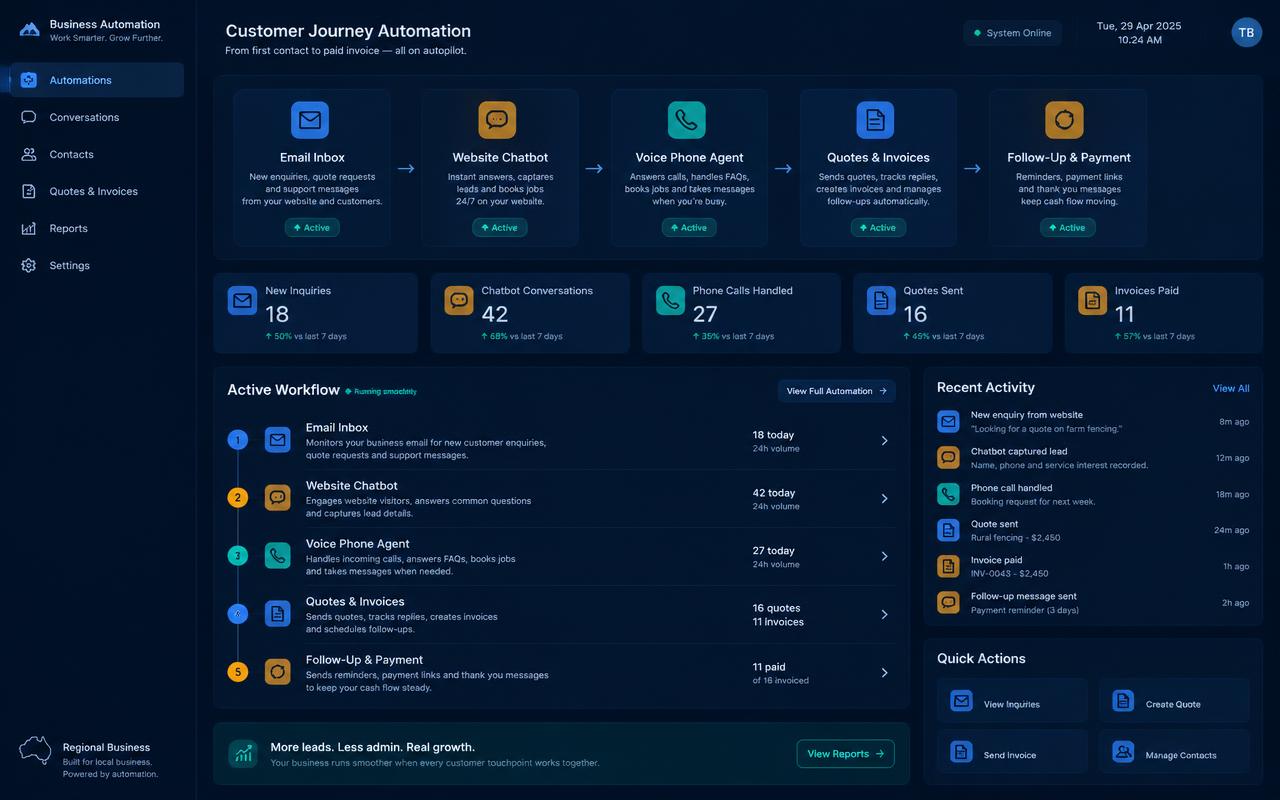Open the Invoice paid INV-0043 activity
The height and width of the screenshot is (800, 1280).
(1093, 566)
